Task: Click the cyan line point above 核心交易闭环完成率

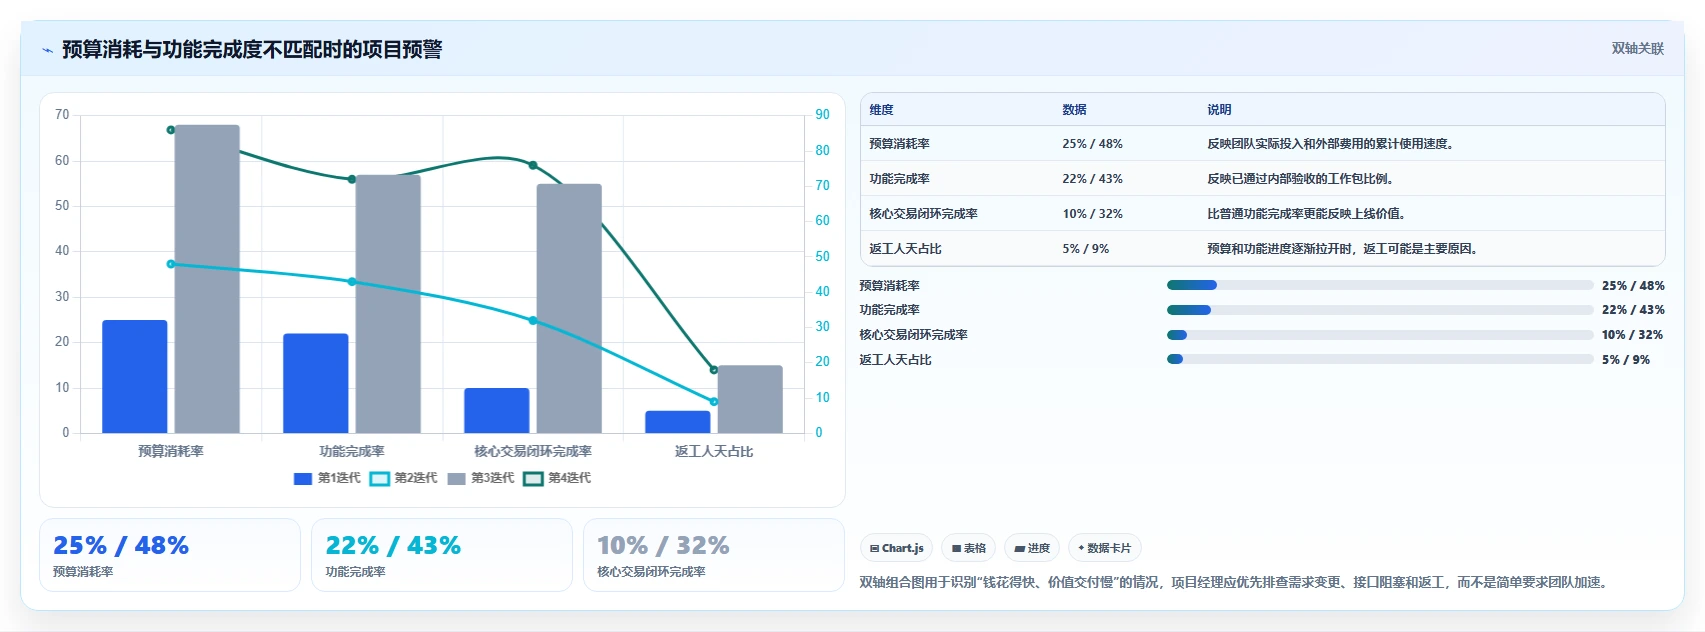Action: coord(533,321)
